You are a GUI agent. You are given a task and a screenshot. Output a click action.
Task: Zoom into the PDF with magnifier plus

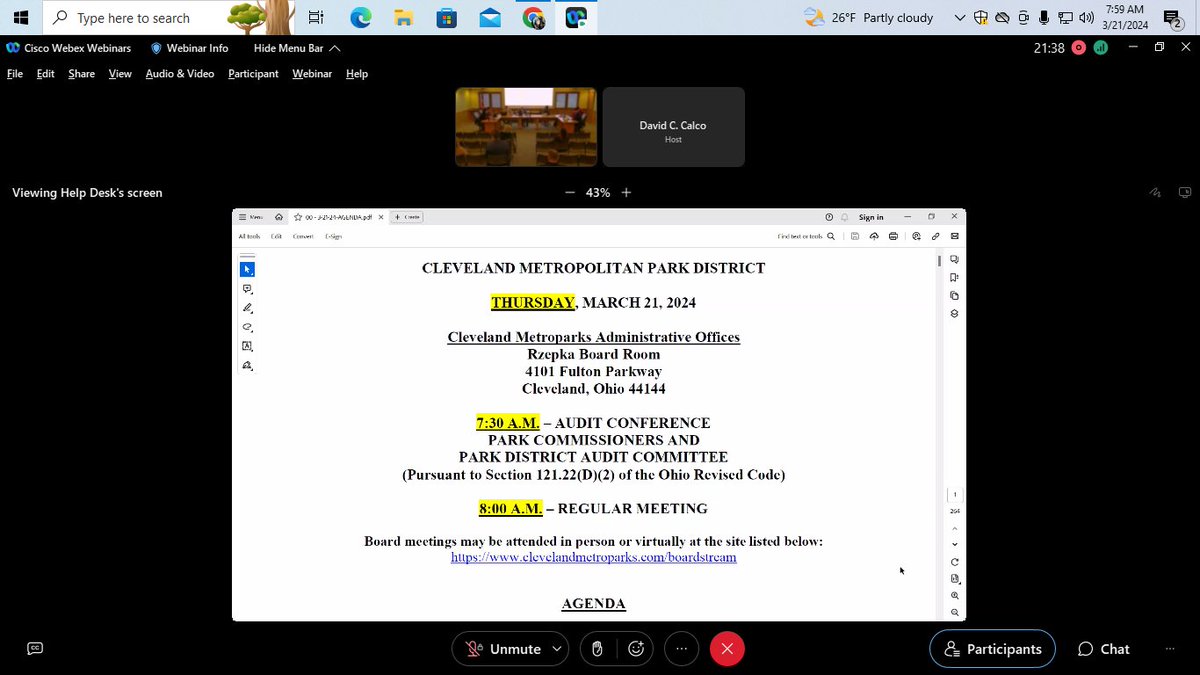954,593
